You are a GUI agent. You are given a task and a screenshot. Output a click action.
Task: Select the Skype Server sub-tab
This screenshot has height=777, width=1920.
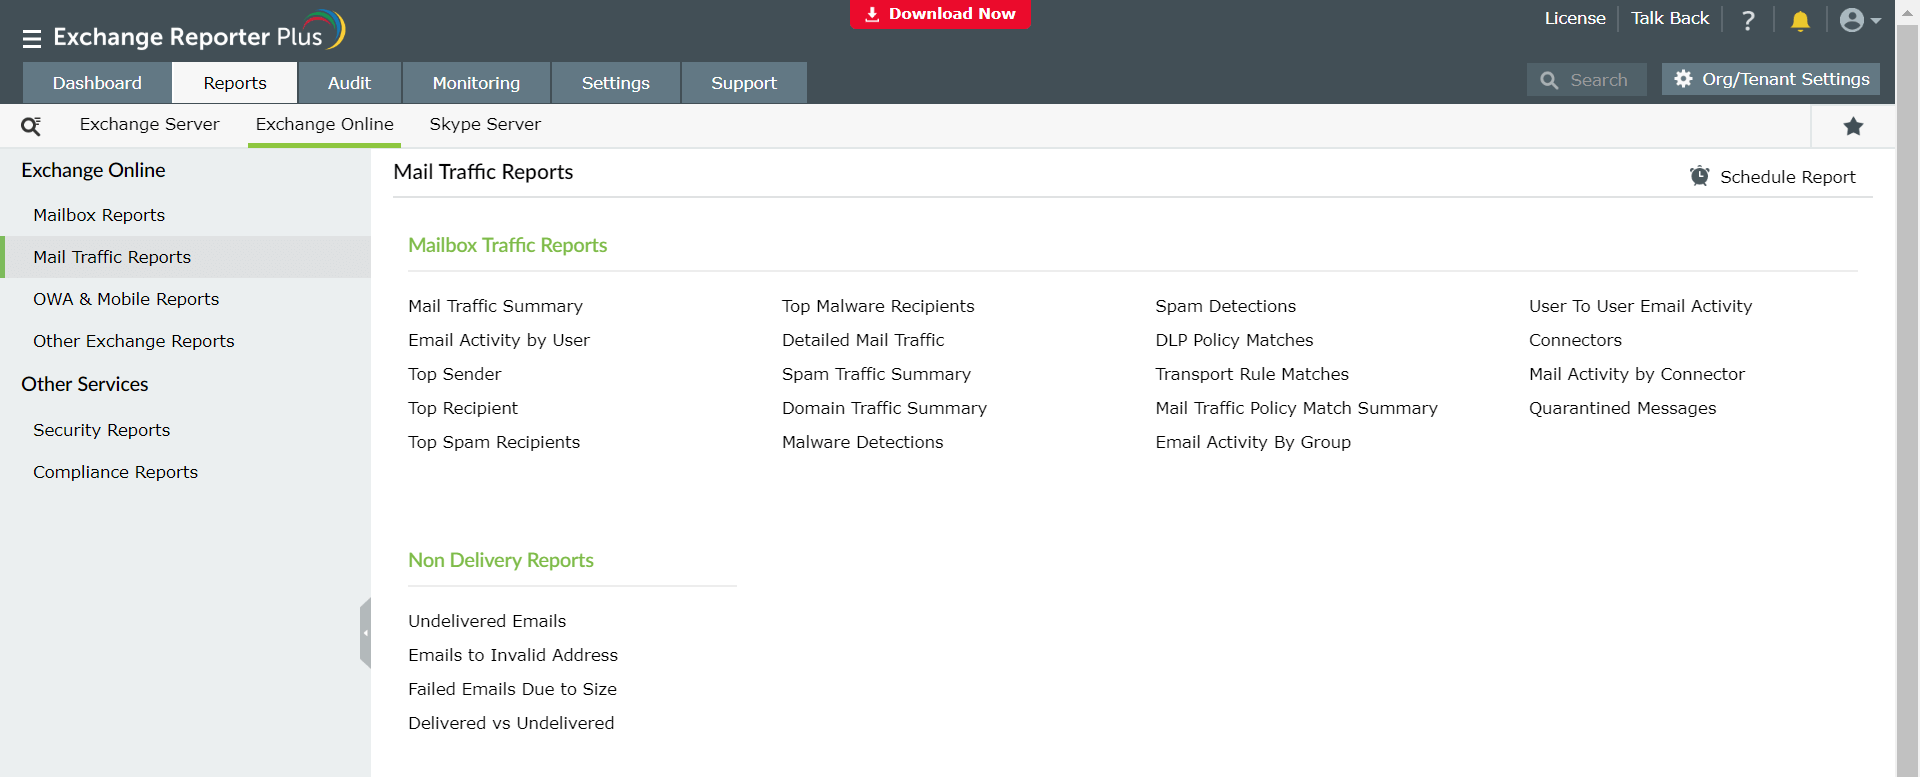(485, 124)
